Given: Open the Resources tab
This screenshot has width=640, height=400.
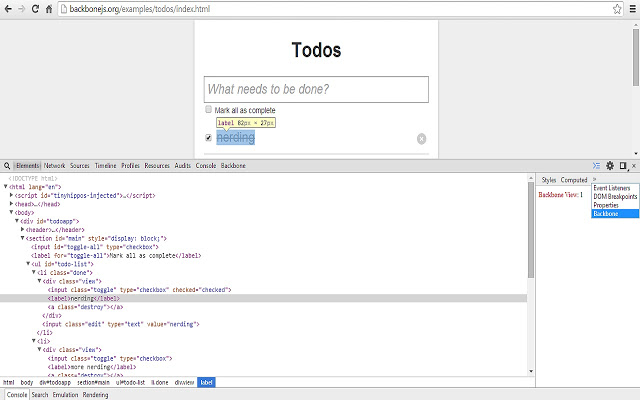Looking at the screenshot, I should 157,166.
